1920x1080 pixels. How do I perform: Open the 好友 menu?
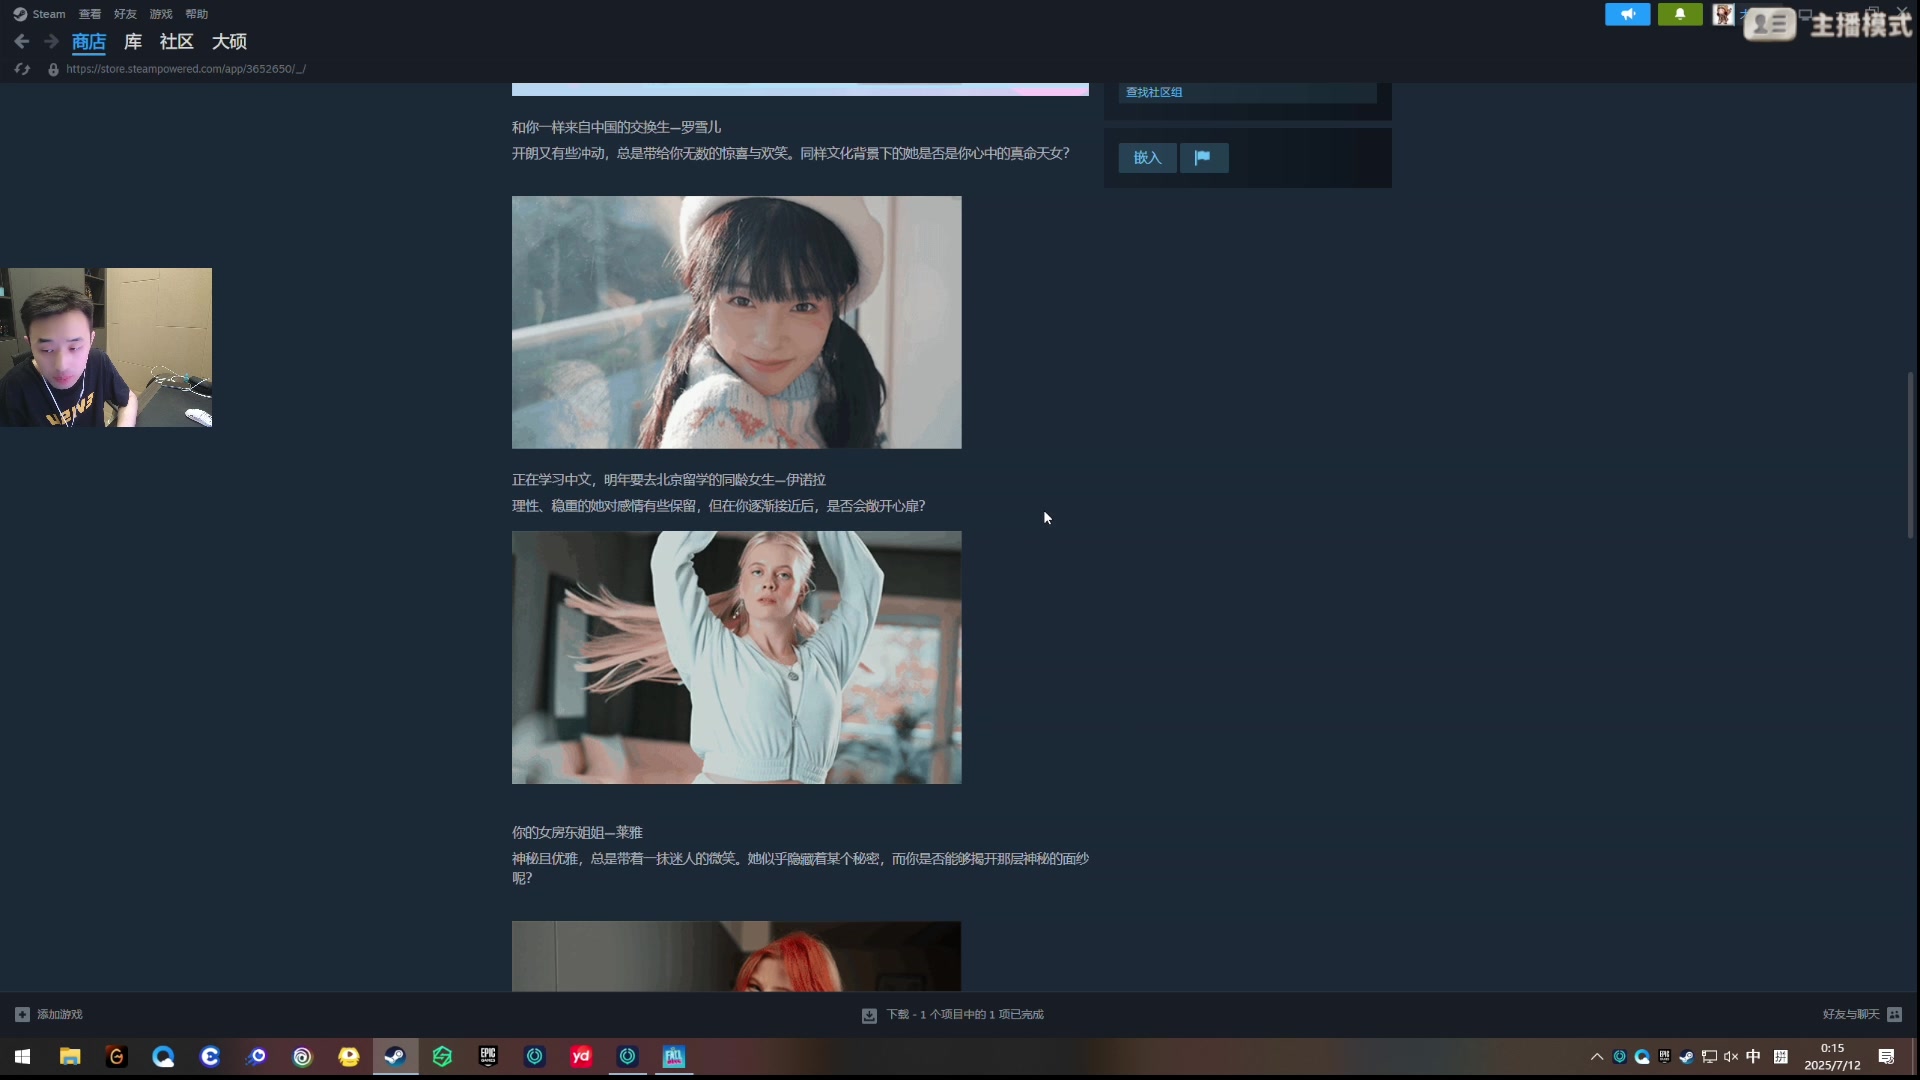click(x=125, y=14)
